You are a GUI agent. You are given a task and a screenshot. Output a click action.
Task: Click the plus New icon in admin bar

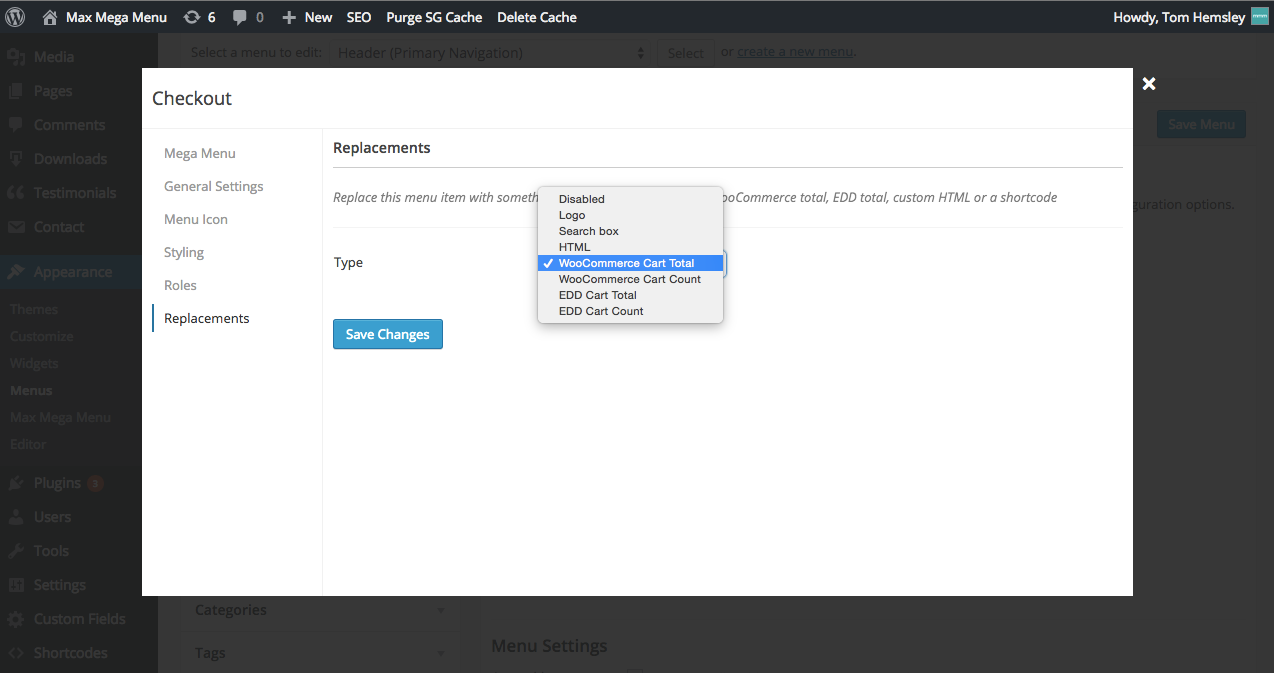click(289, 17)
